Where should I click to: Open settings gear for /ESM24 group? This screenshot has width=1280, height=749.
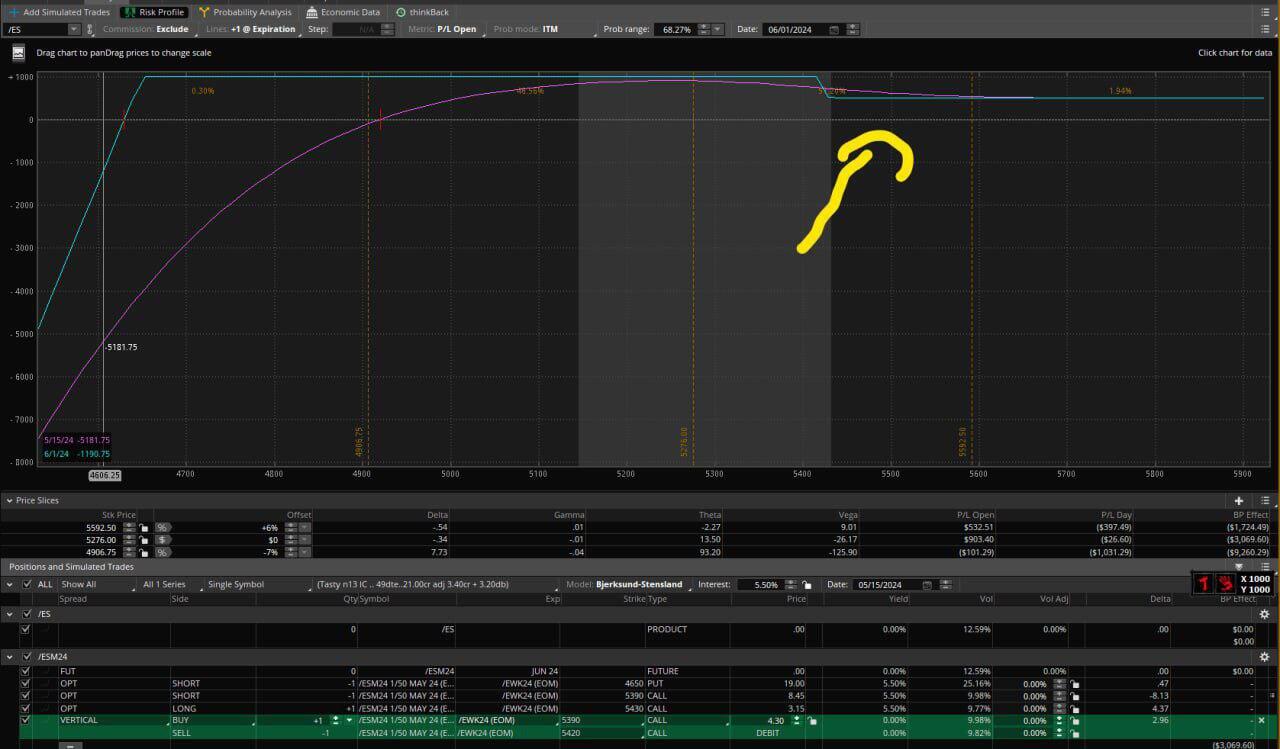pyautogui.click(x=1264, y=657)
